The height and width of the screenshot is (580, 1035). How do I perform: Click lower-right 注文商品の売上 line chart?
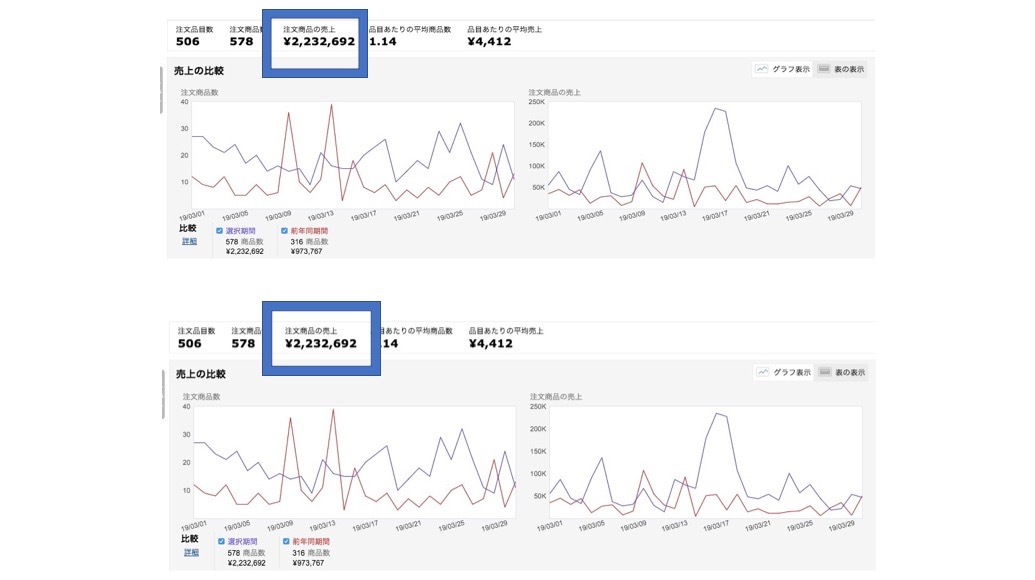pos(706,460)
